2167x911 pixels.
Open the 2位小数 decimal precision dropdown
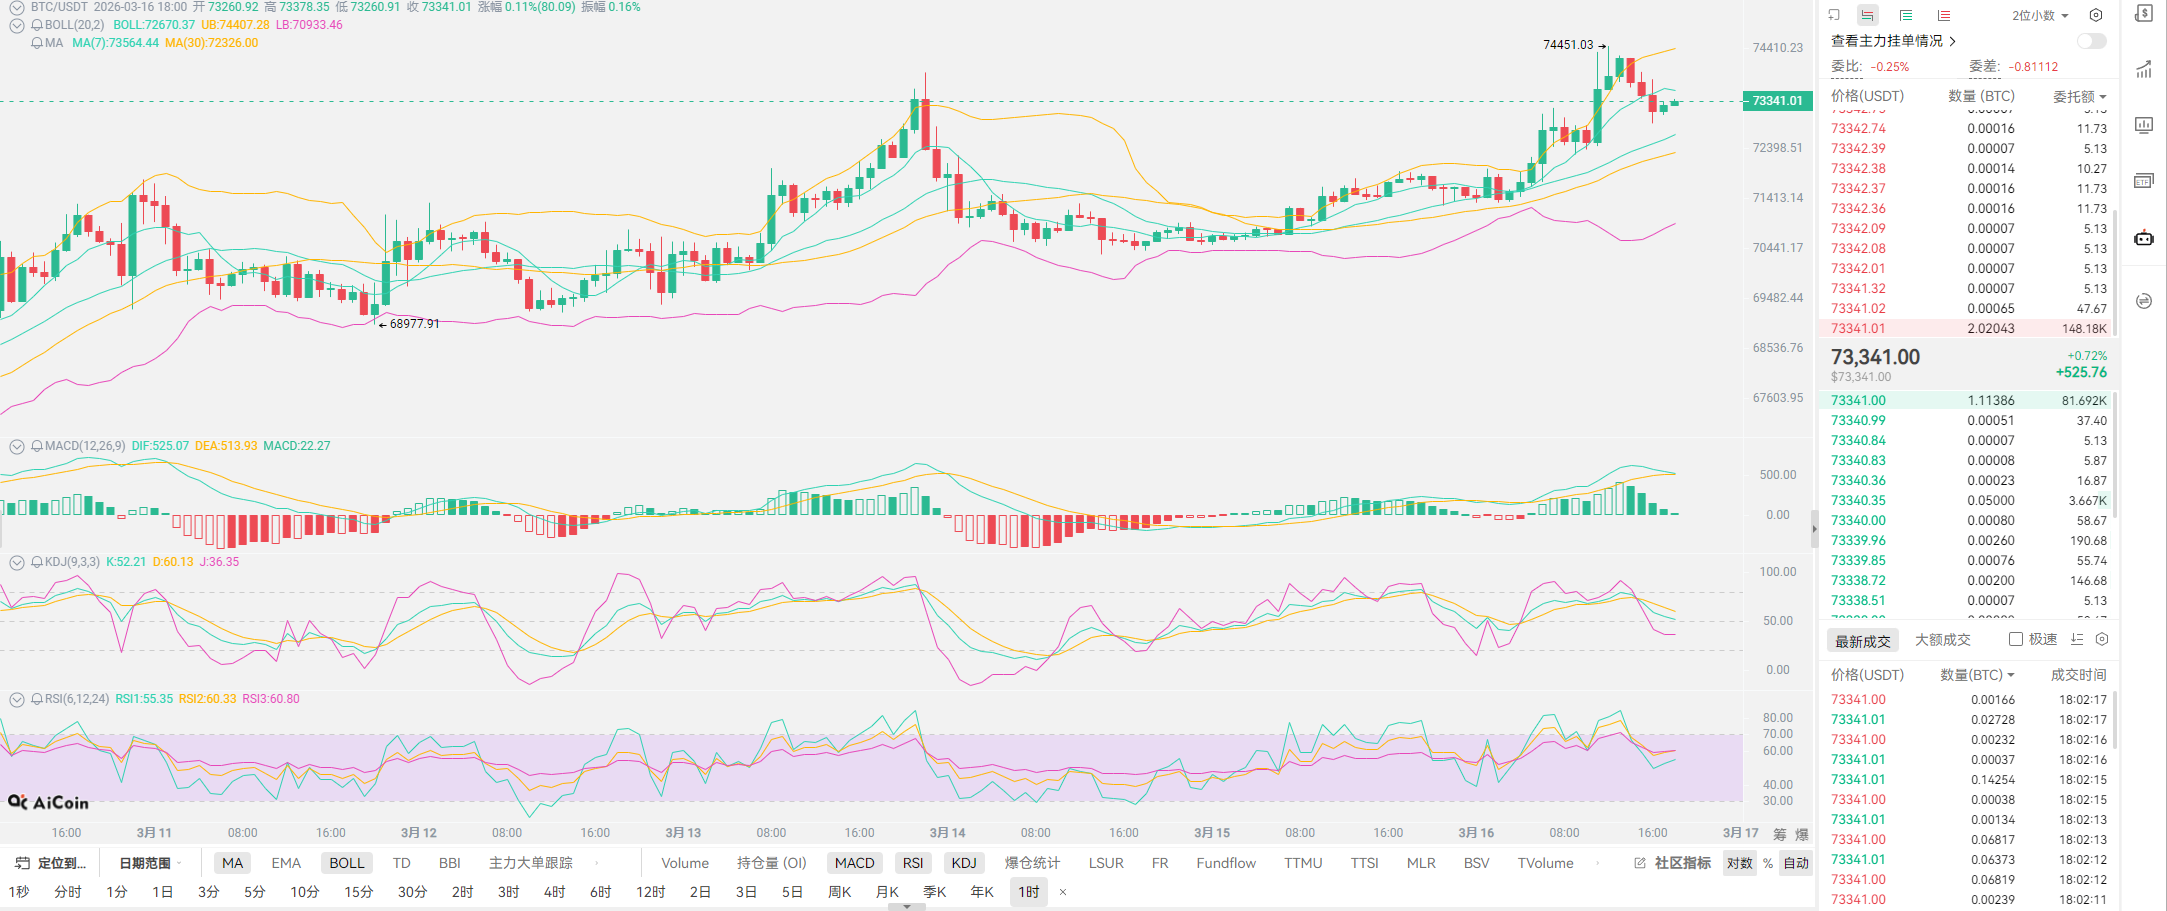click(2040, 15)
